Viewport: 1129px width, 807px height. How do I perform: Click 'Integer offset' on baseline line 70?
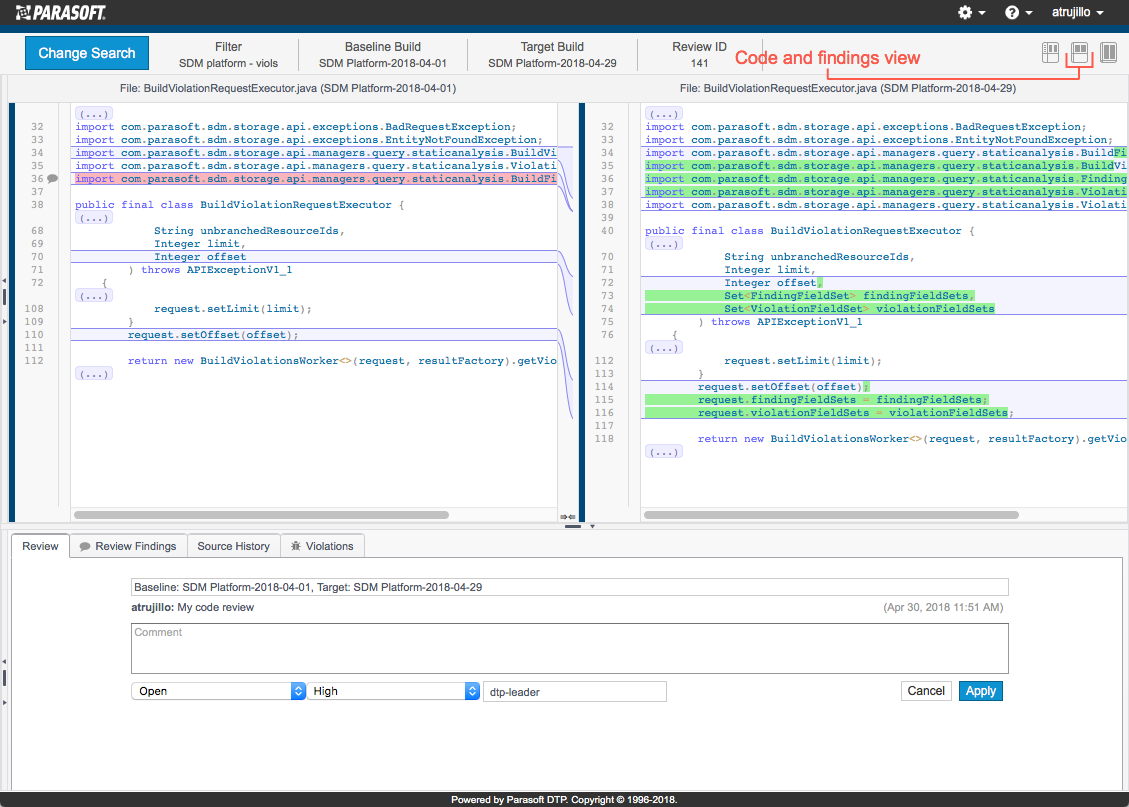click(199, 257)
